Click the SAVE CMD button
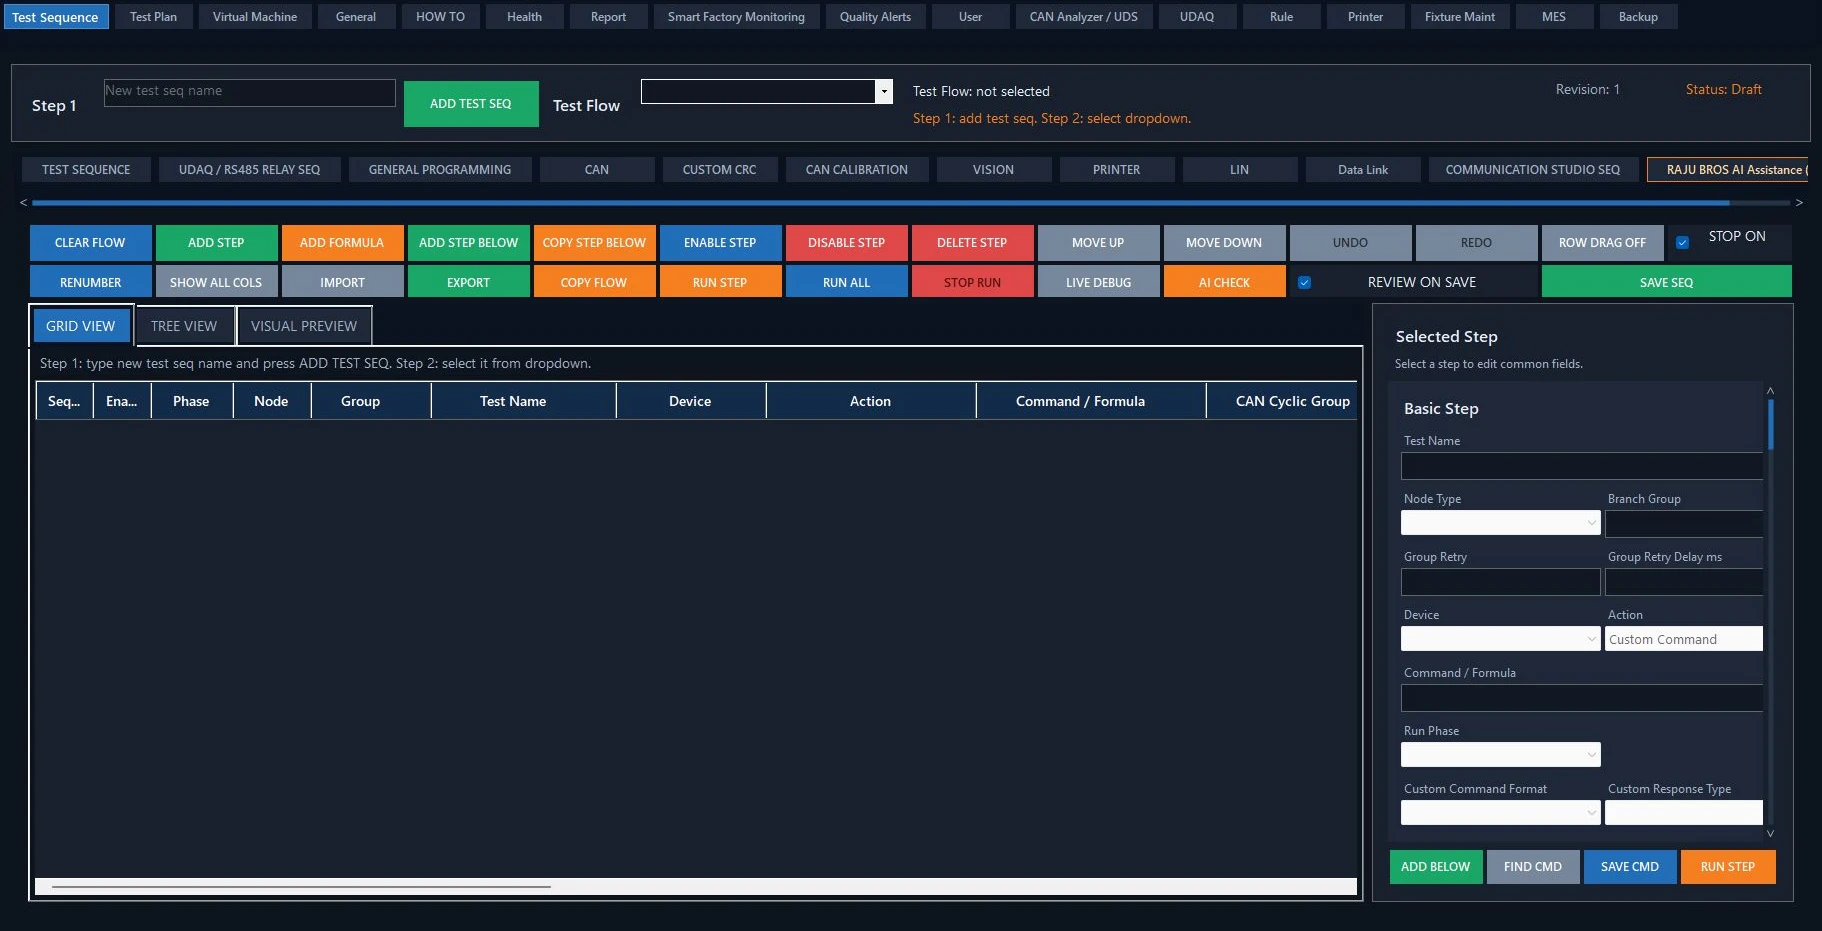The image size is (1822, 931). pyautogui.click(x=1629, y=867)
